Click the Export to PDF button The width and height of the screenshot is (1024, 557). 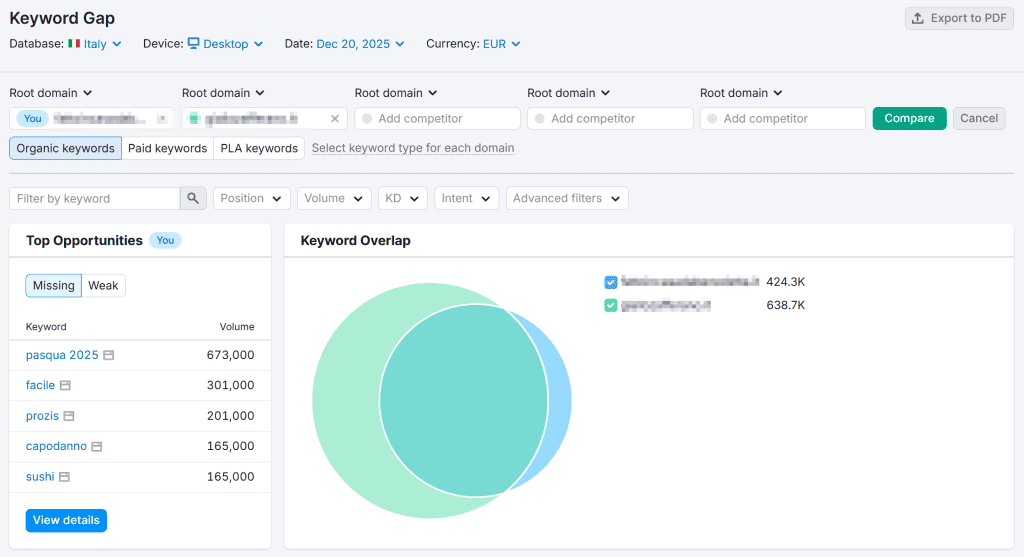click(959, 18)
